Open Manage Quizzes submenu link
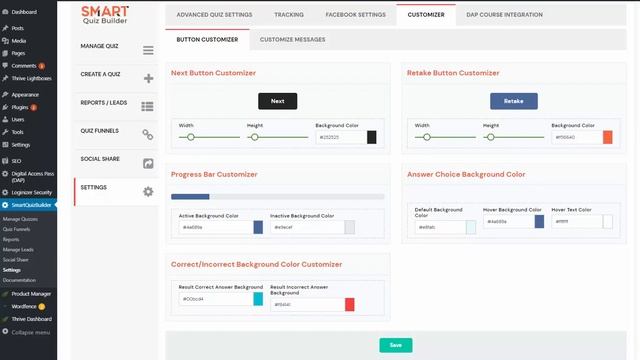Viewport: 640px width, 360px height. 20,219
